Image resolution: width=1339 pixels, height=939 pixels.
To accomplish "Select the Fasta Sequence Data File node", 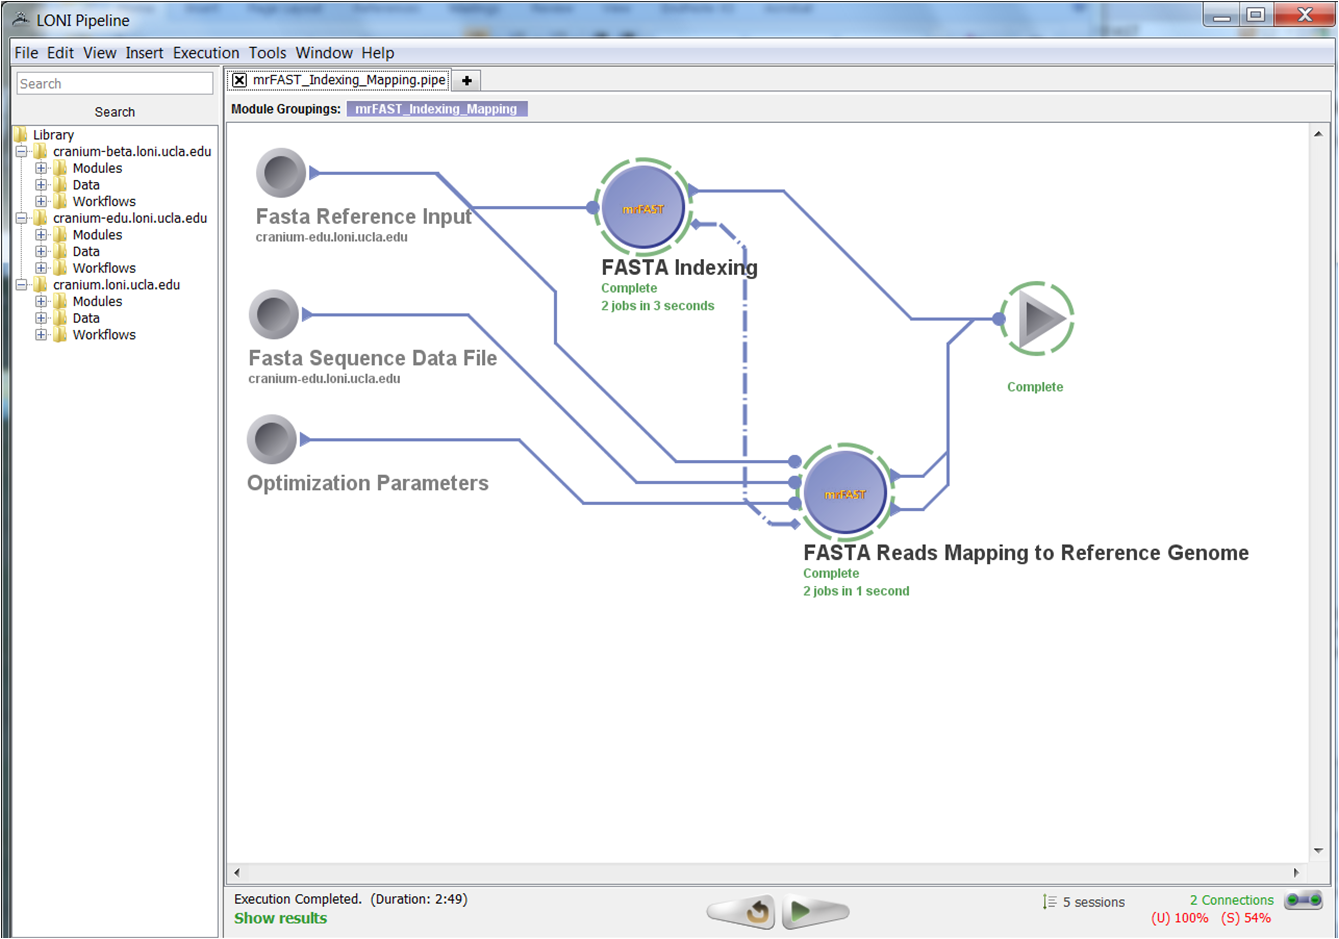I will (273, 315).
